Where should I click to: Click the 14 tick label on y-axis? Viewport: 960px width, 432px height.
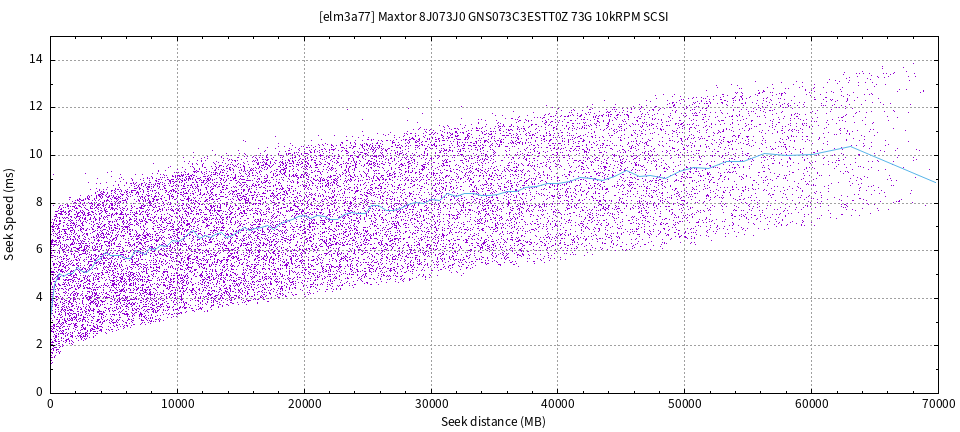click(x=35, y=59)
